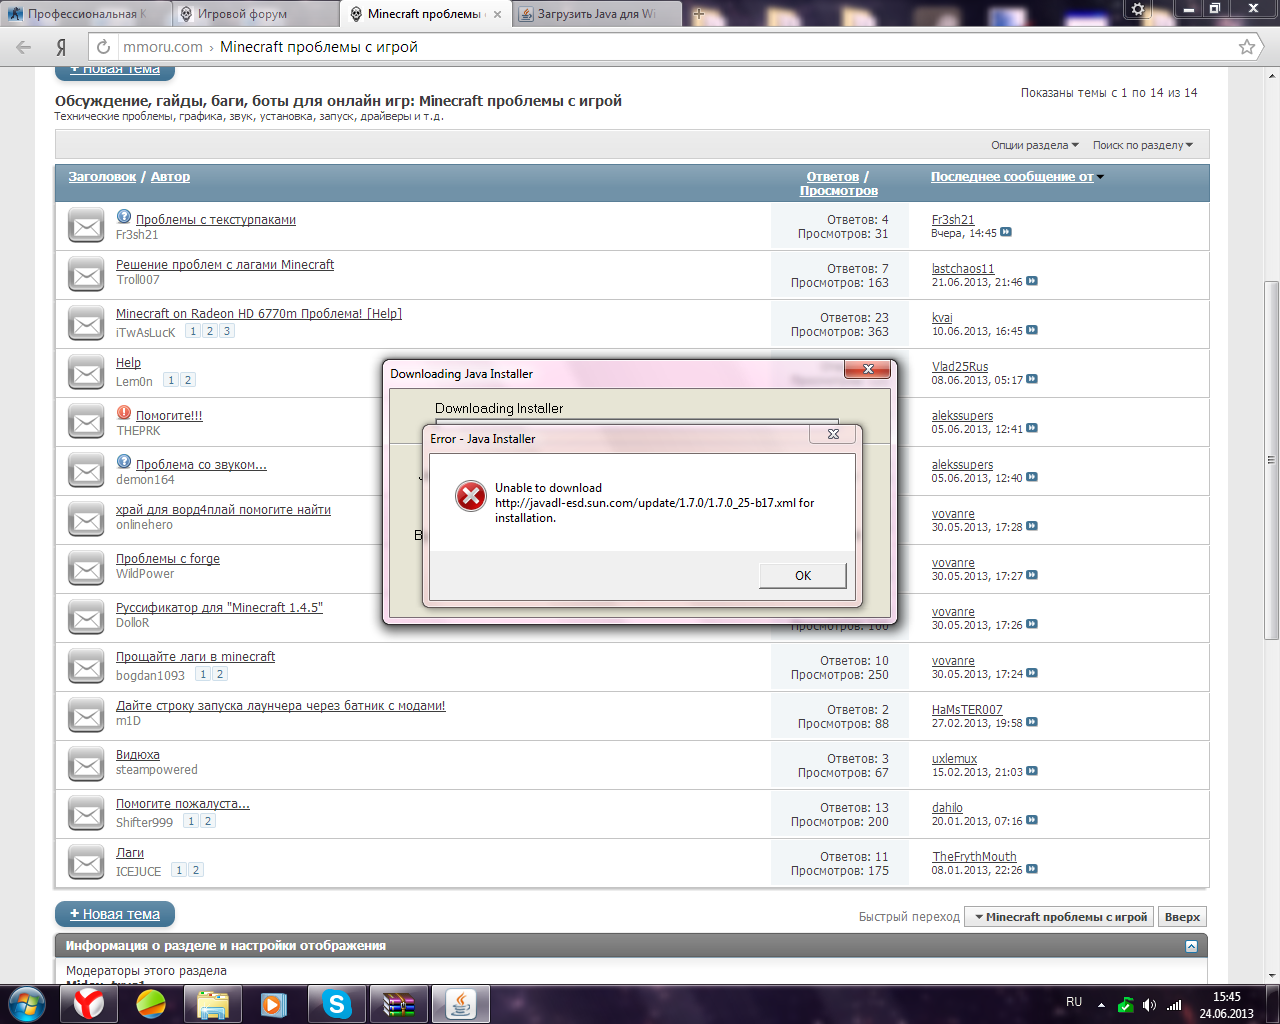
Task: Switch the RU input language indicator
Action: pos(1074,1002)
